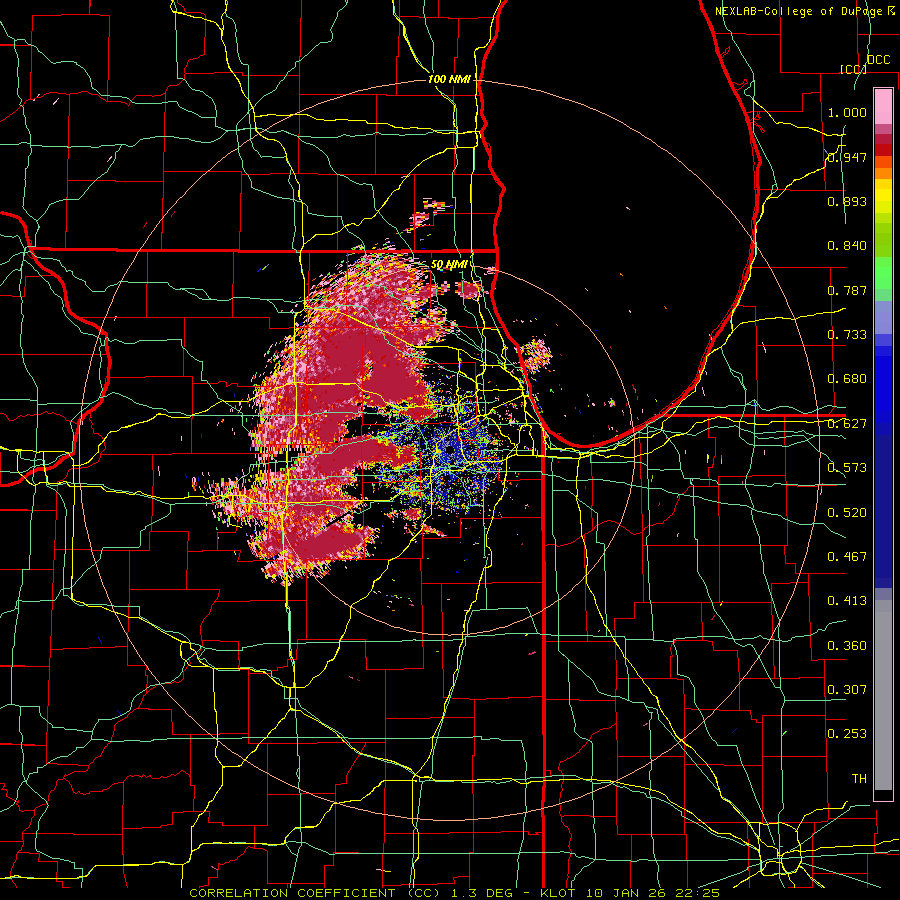Click the 0.573 scale value
900x900 pixels.
coord(847,468)
